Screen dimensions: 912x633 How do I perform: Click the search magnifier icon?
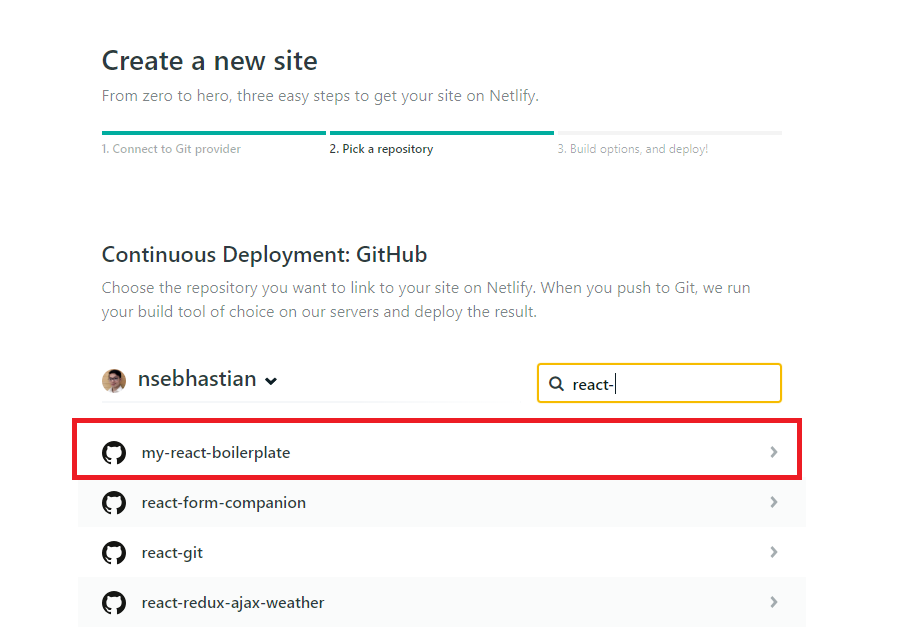click(x=556, y=384)
